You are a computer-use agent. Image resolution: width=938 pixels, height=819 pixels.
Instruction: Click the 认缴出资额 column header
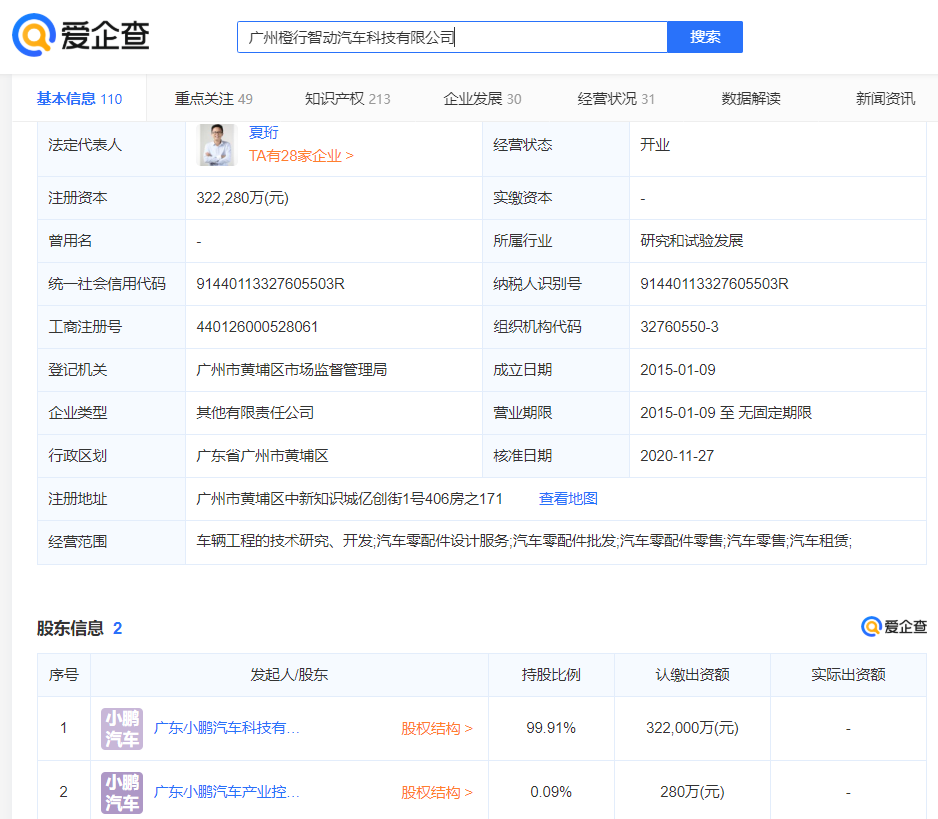(x=692, y=675)
